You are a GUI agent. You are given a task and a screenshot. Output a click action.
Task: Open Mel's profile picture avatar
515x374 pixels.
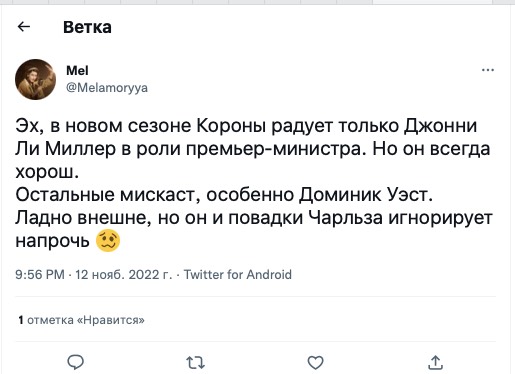pos(35,79)
